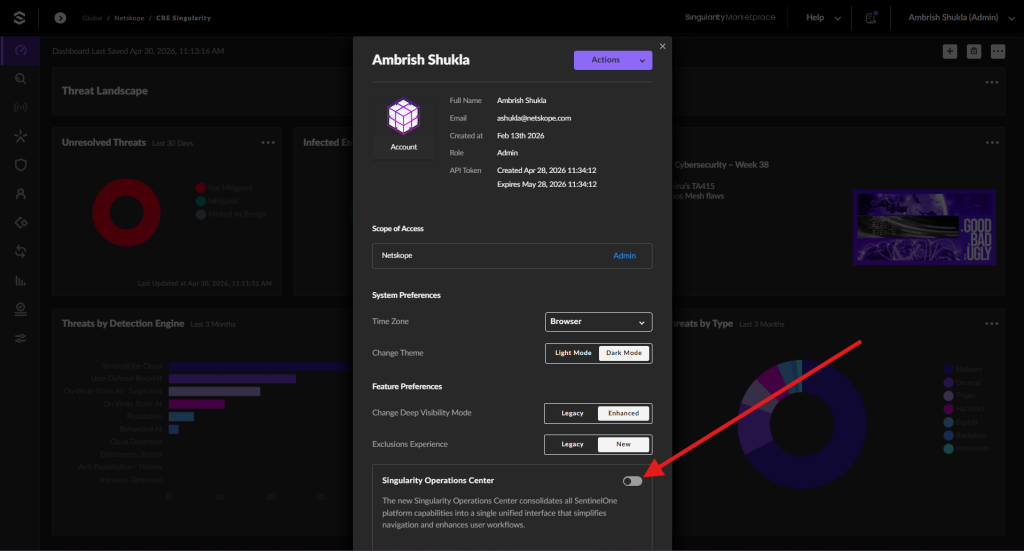Image resolution: width=1024 pixels, height=551 pixels.
Task: Open three-dots menu above Cybersecurity Week 38
Action: (992, 142)
